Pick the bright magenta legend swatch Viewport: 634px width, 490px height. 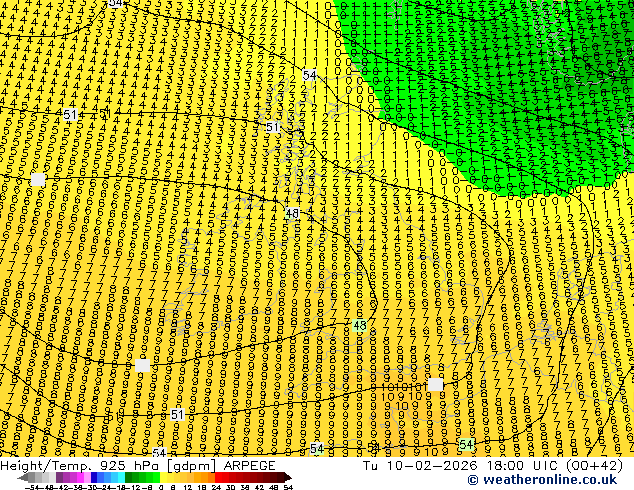click(80, 477)
